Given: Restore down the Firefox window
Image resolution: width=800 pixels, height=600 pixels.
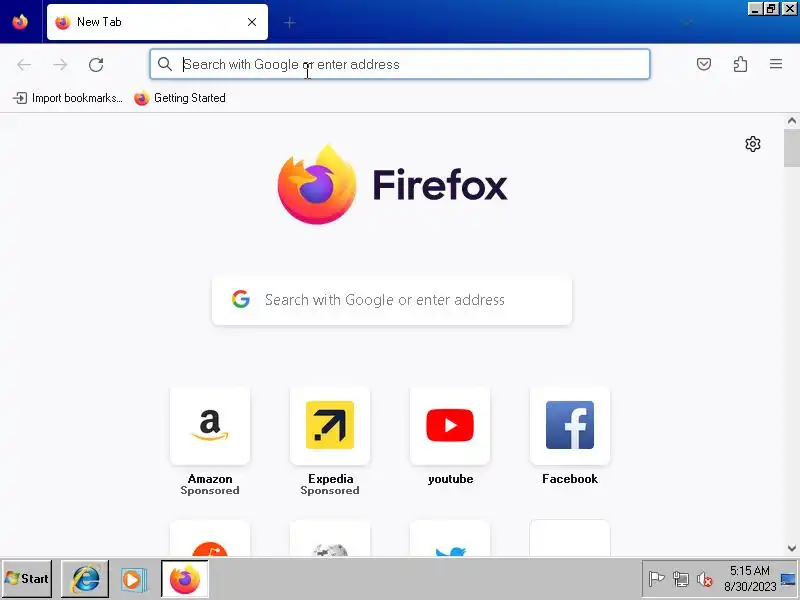Looking at the screenshot, I should [x=771, y=9].
